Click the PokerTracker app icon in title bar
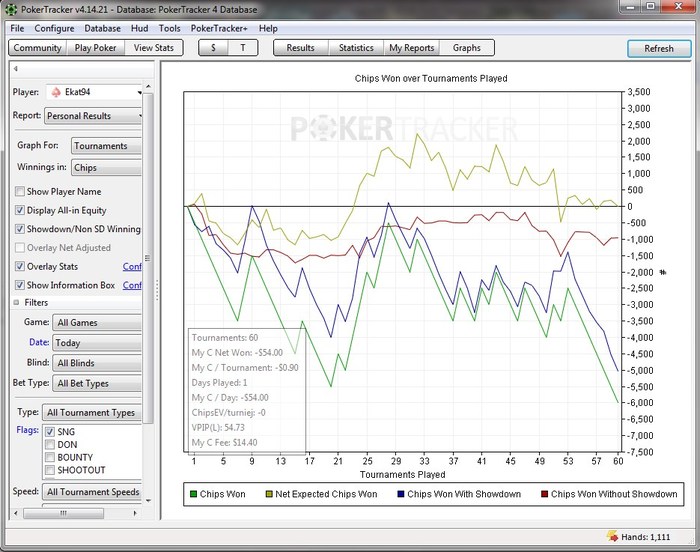Viewport: 700px width, 552px height. click(x=11, y=9)
